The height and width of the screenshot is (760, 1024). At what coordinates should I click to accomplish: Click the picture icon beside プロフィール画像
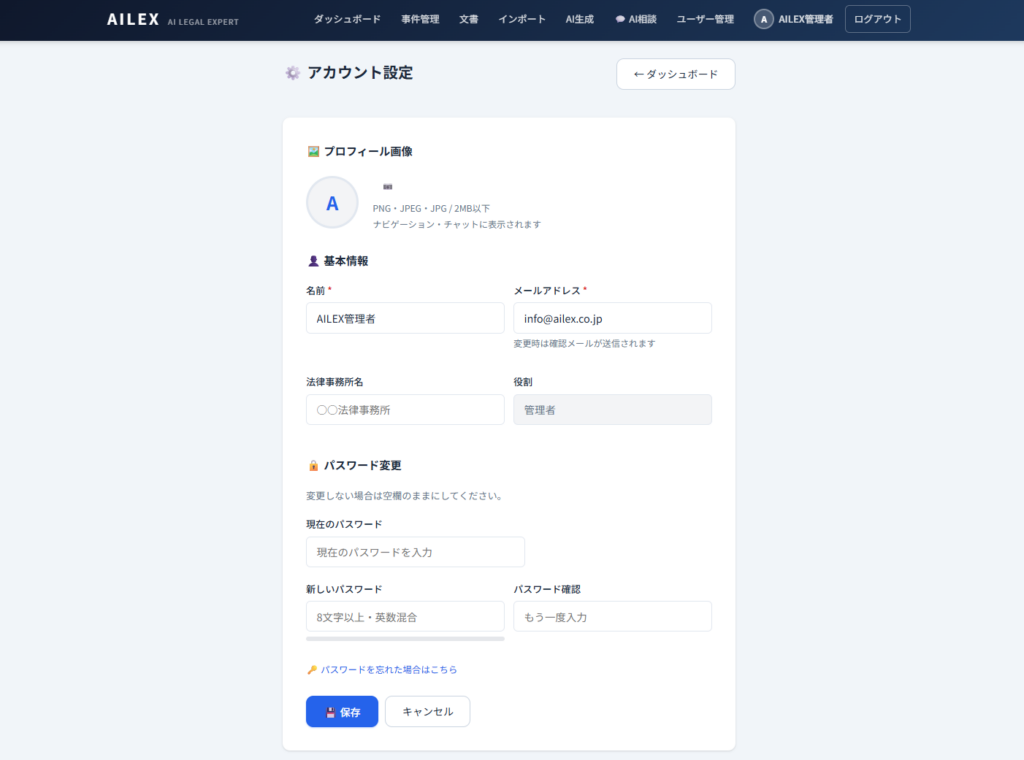tap(313, 152)
